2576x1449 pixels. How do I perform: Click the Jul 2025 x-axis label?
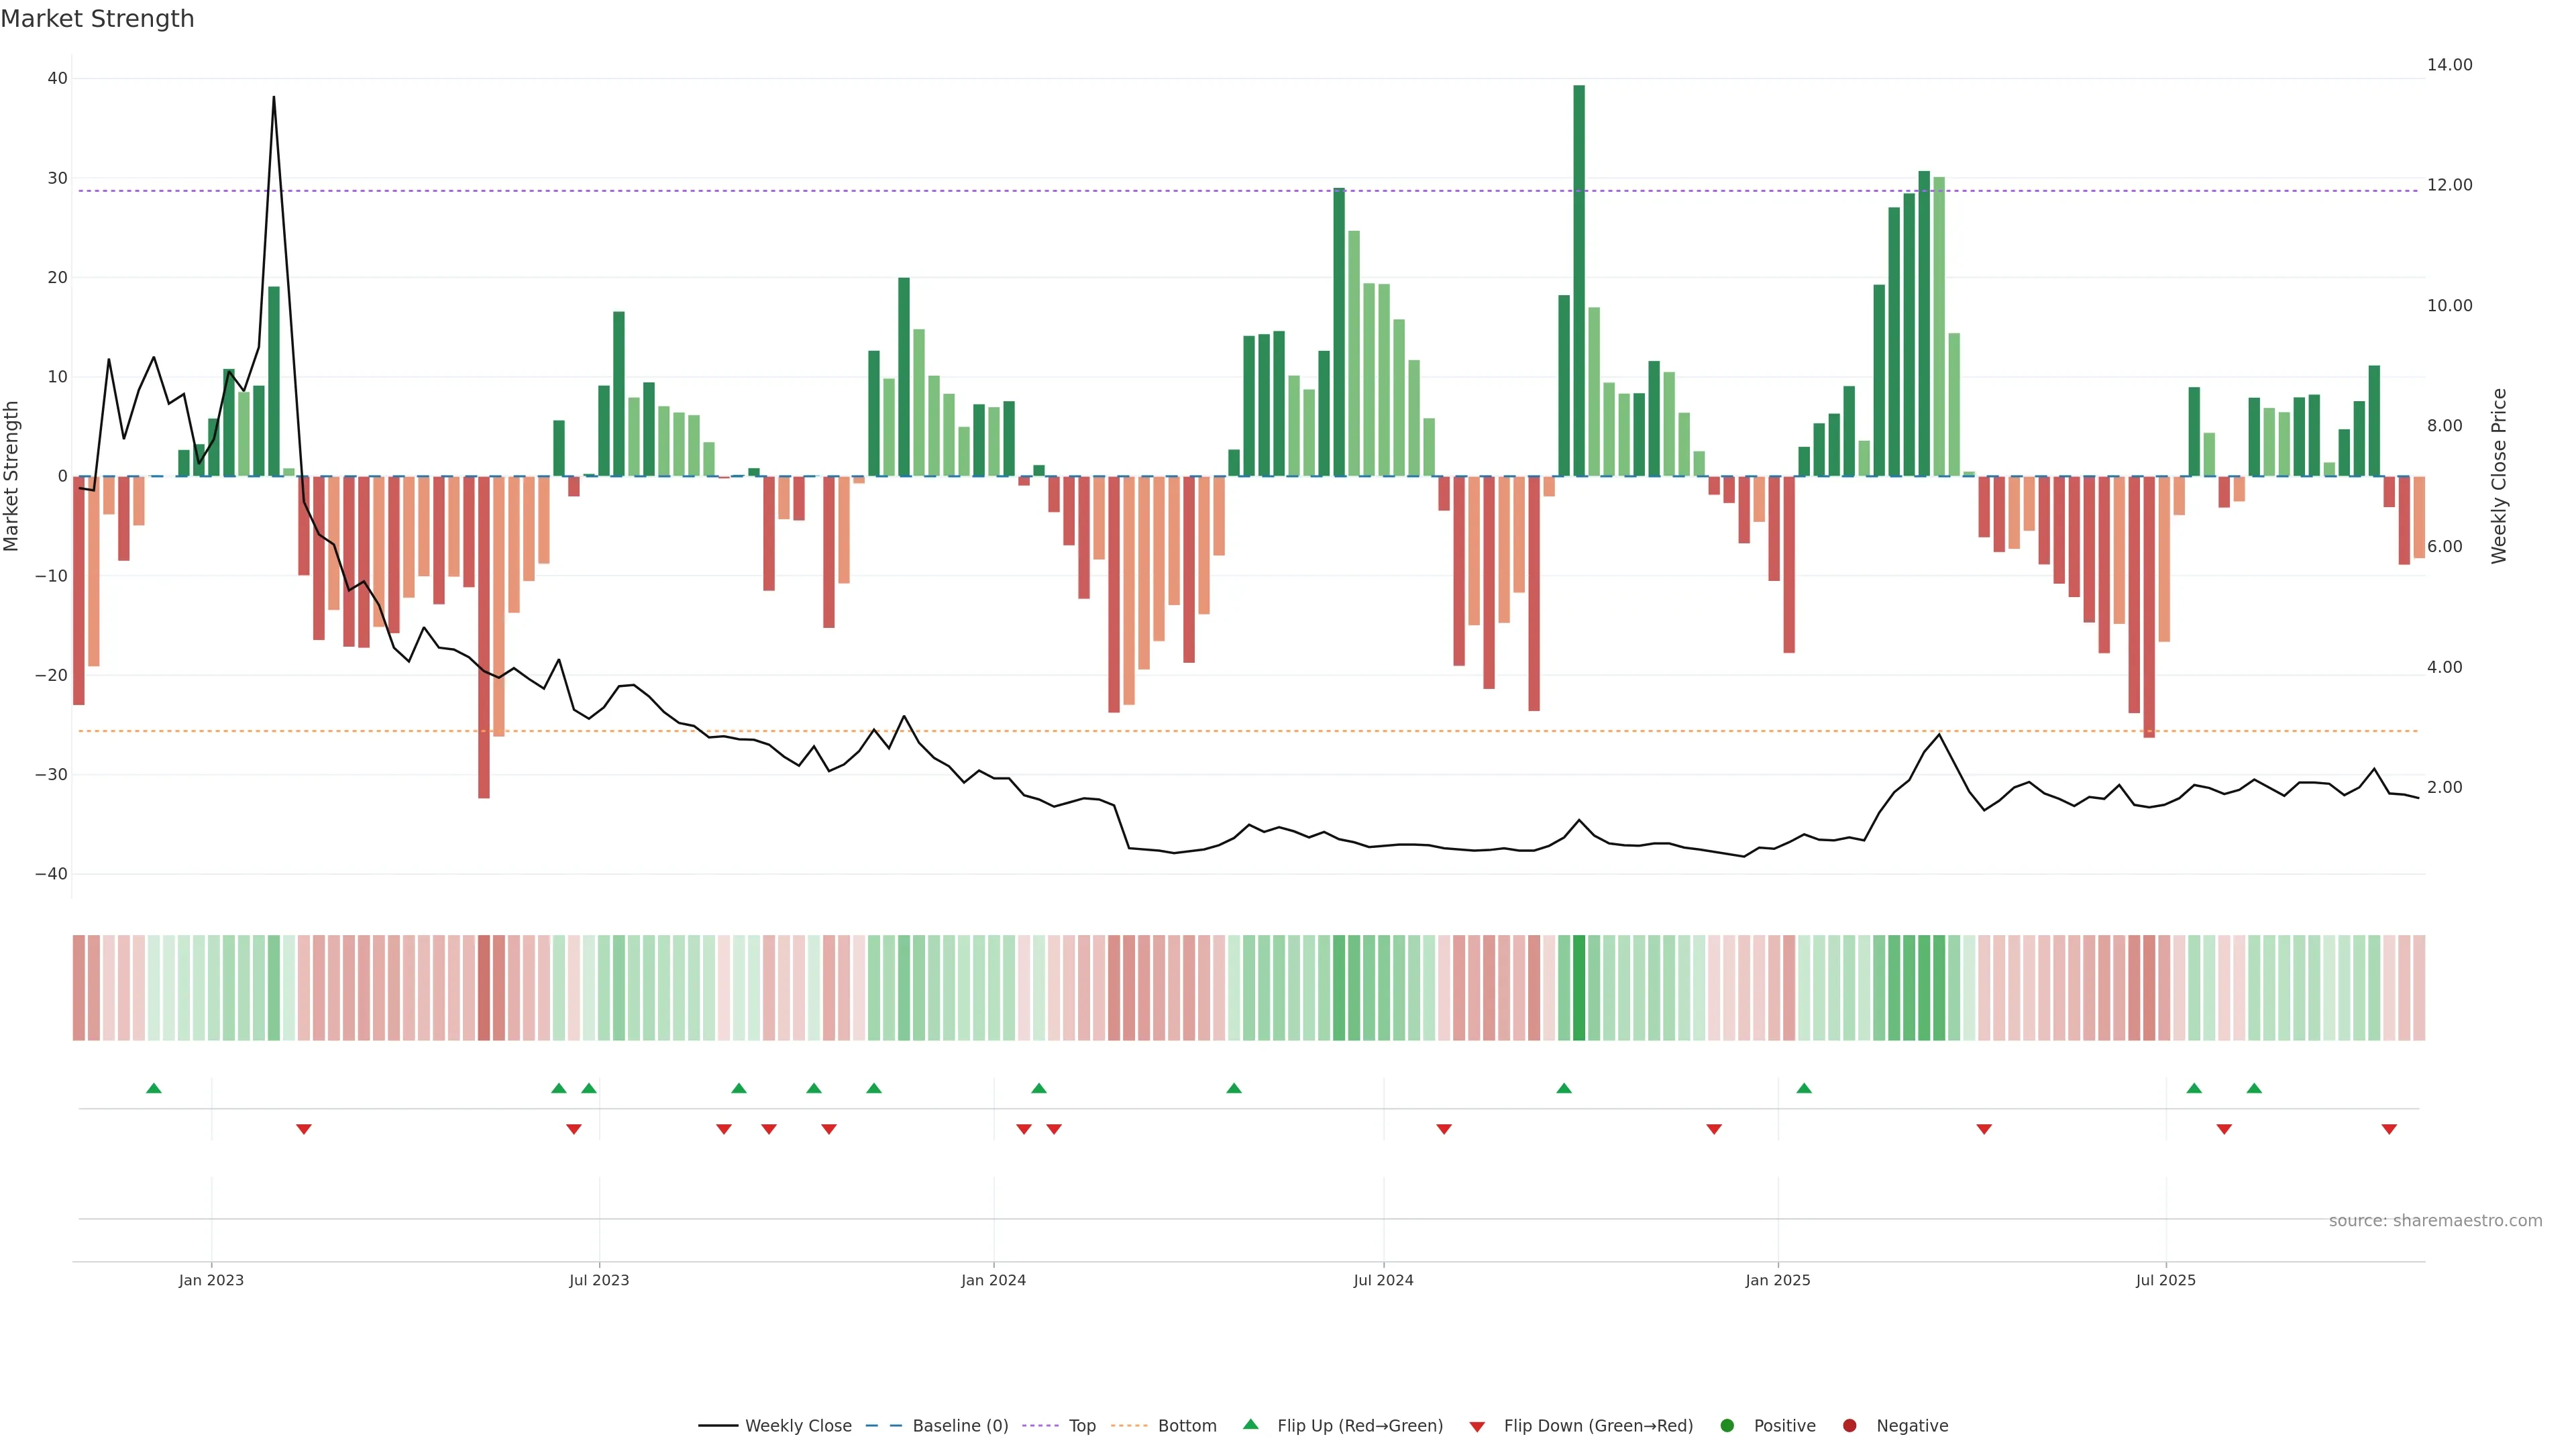pos(2165,1280)
